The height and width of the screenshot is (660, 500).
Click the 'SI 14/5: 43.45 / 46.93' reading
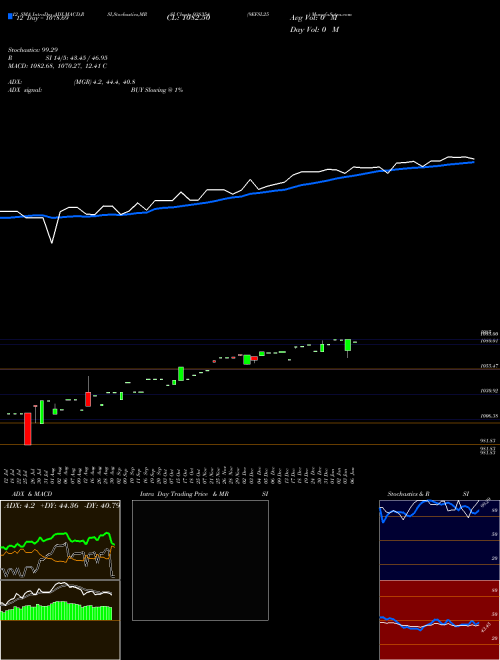pyautogui.click(x=77, y=58)
